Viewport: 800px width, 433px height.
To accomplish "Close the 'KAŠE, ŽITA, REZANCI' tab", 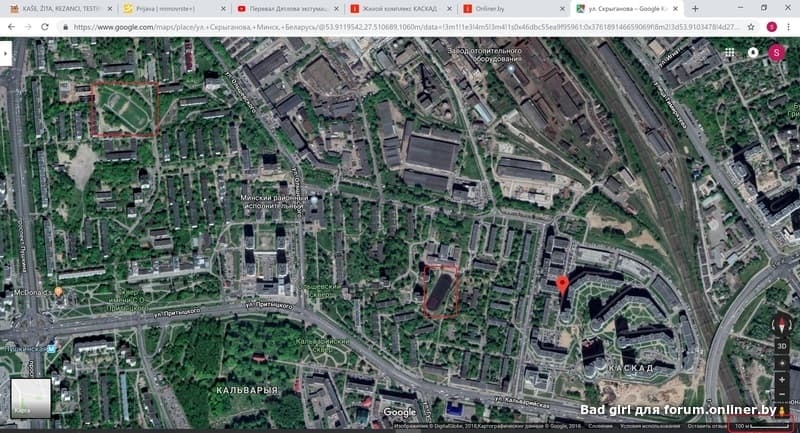I will pyautogui.click(x=110, y=9).
